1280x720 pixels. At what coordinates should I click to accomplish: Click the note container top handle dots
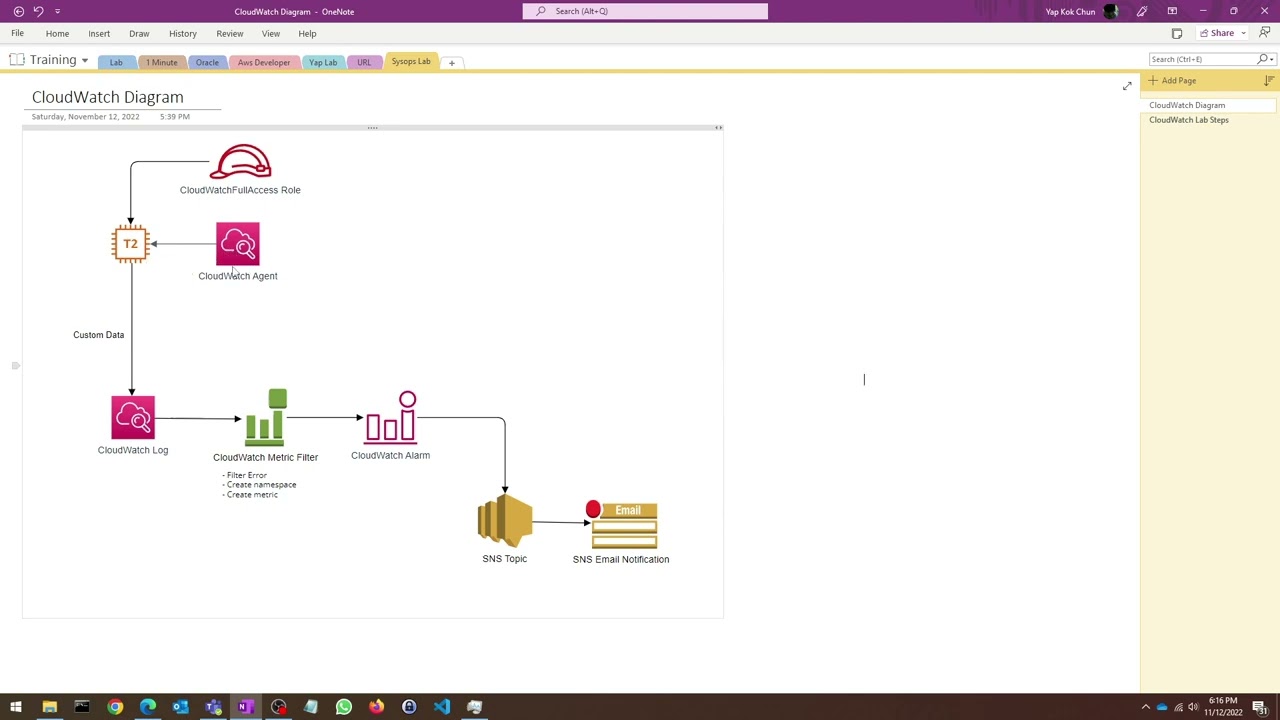tap(372, 128)
